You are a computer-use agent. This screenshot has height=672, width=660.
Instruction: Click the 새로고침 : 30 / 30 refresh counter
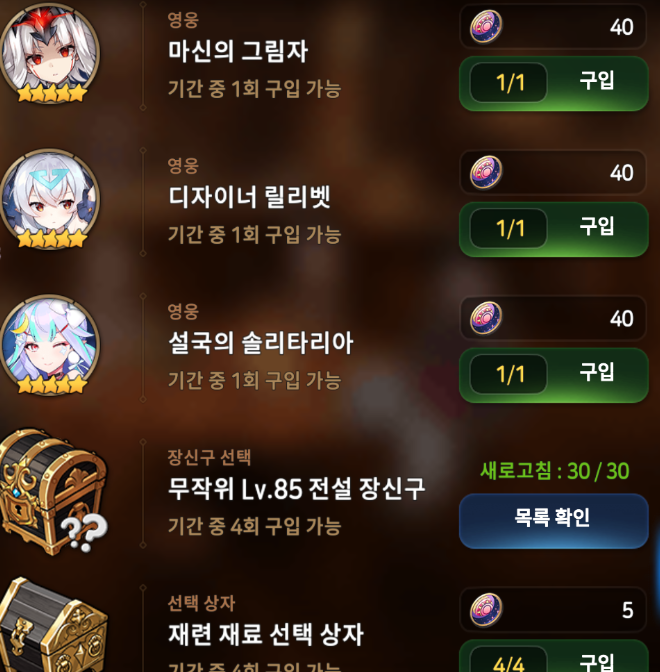pyautogui.click(x=554, y=471)
